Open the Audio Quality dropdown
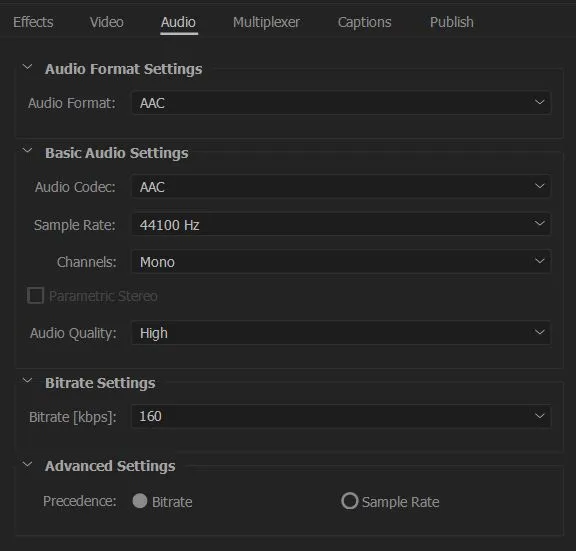The image size is (576, 551). click(x=341, y=333)
